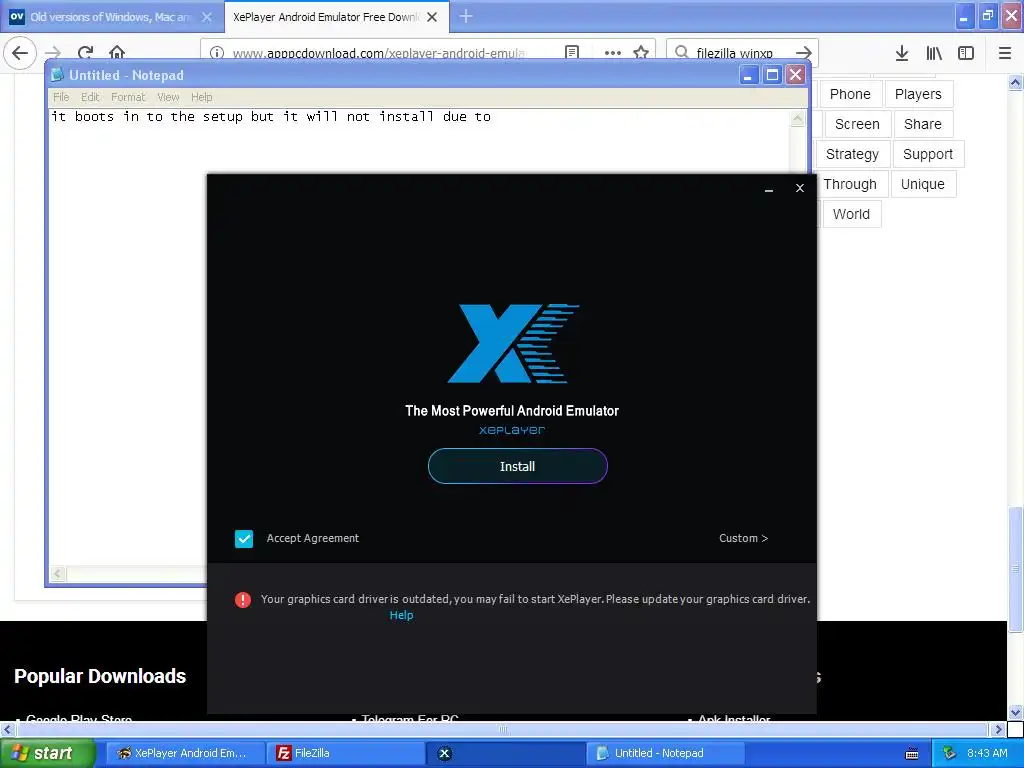Minimize the Notepad window

pyautogui.click(x=748, y=75)
